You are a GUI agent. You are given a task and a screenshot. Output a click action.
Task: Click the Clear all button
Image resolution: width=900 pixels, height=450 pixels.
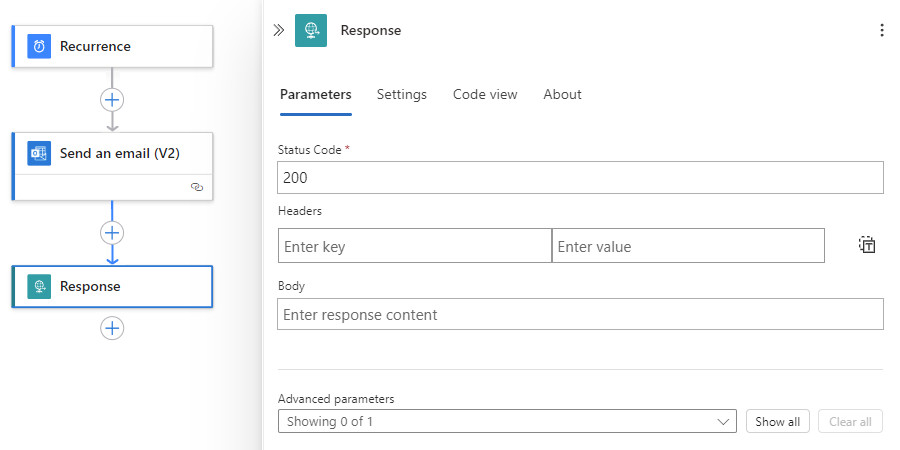[x=850, y=421]
